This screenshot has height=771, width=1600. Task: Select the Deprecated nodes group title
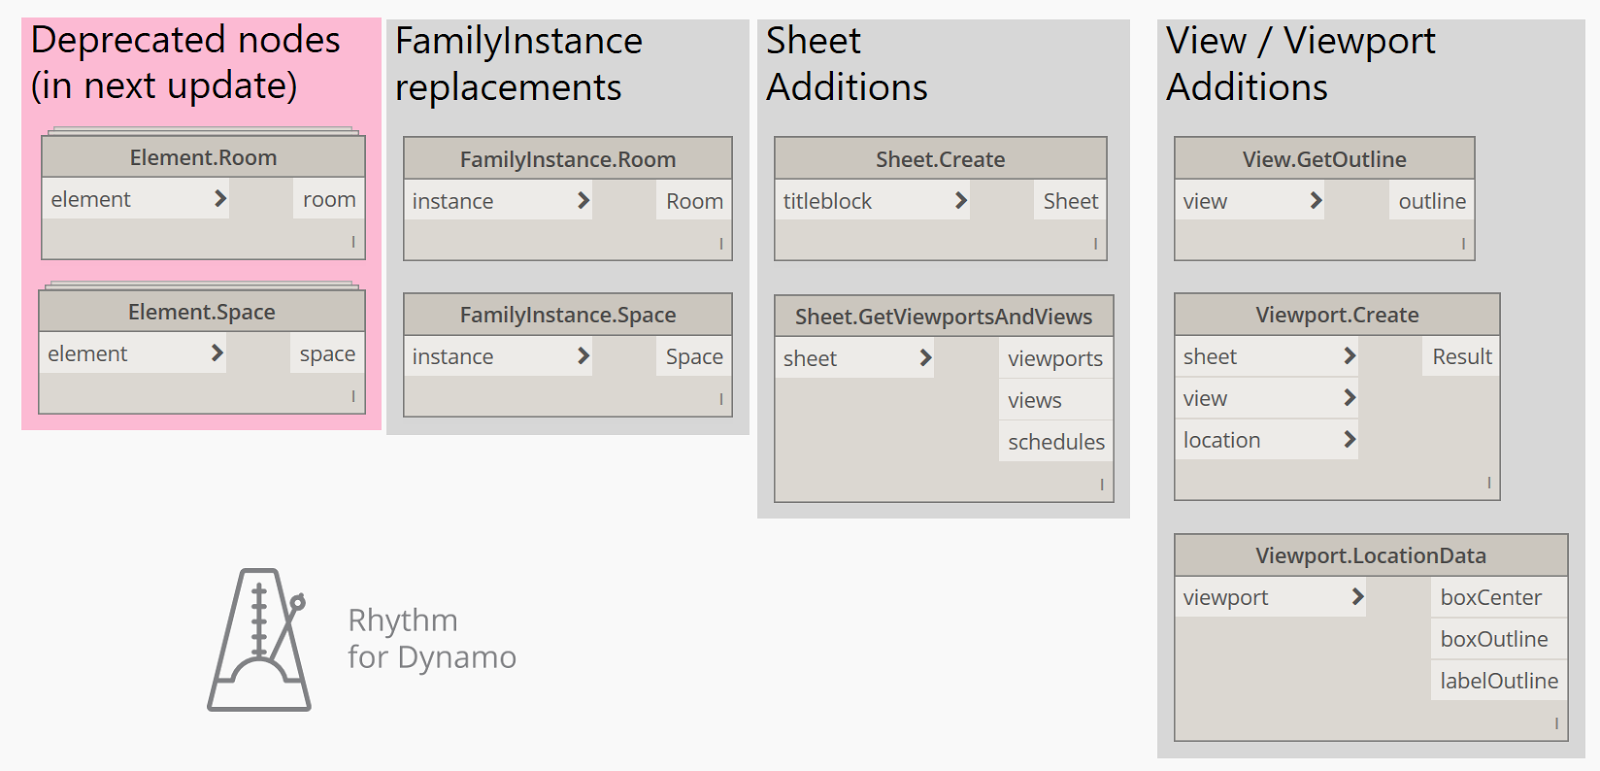pos(186,62)
